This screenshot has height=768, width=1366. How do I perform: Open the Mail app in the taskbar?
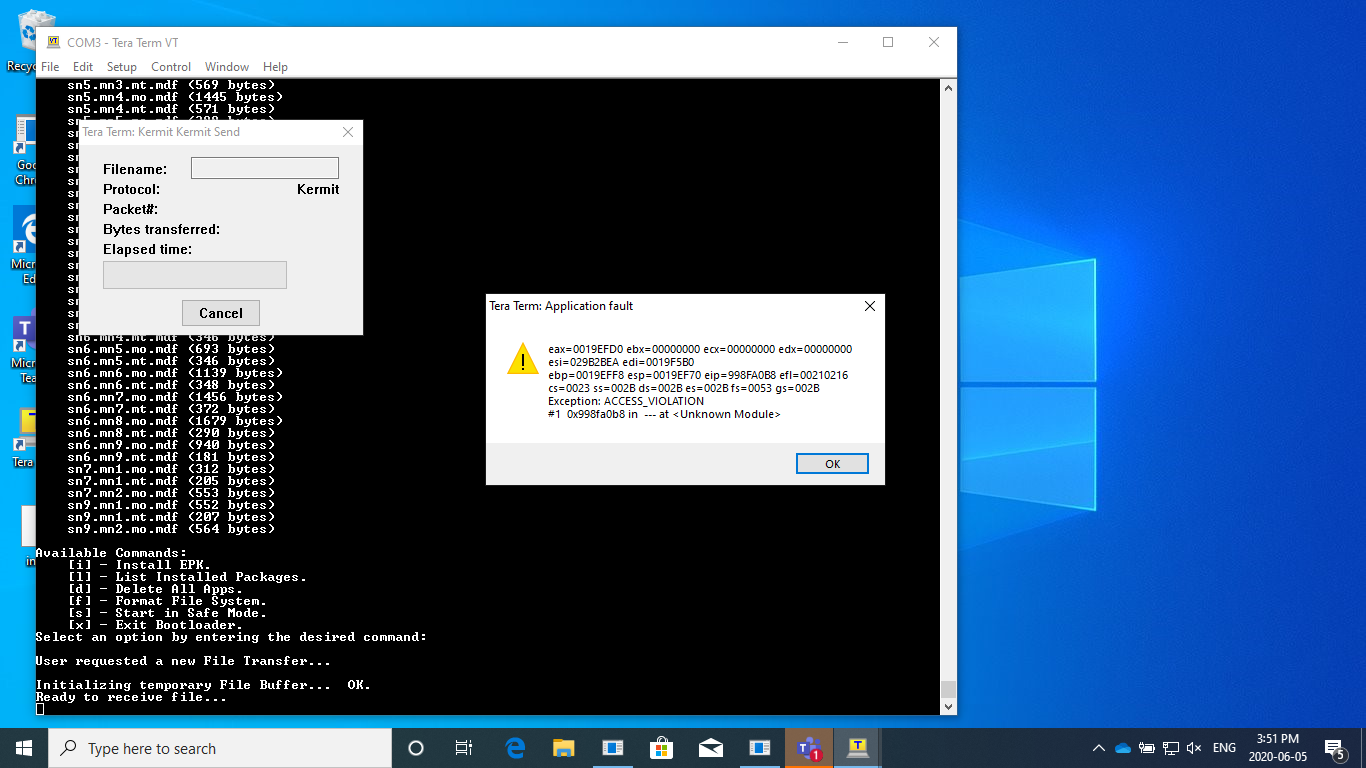click(711, 748)
